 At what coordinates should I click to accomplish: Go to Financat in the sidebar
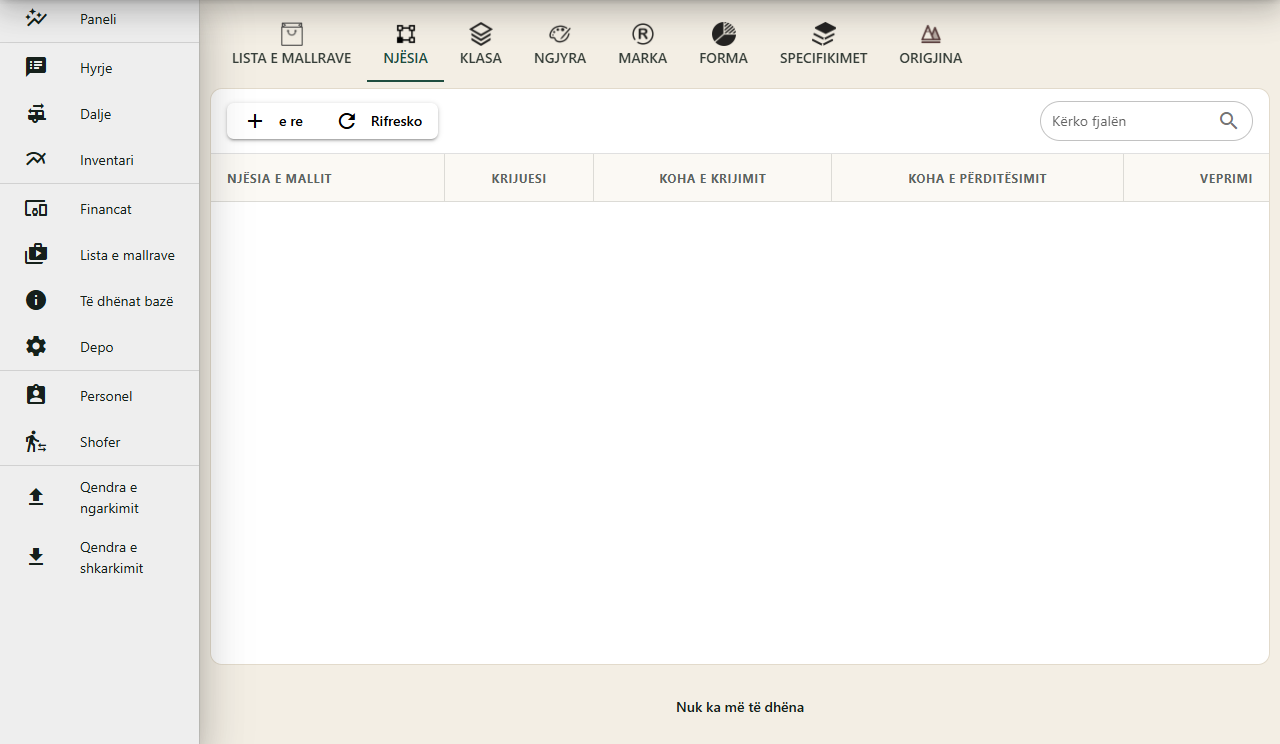click(99, 209)
